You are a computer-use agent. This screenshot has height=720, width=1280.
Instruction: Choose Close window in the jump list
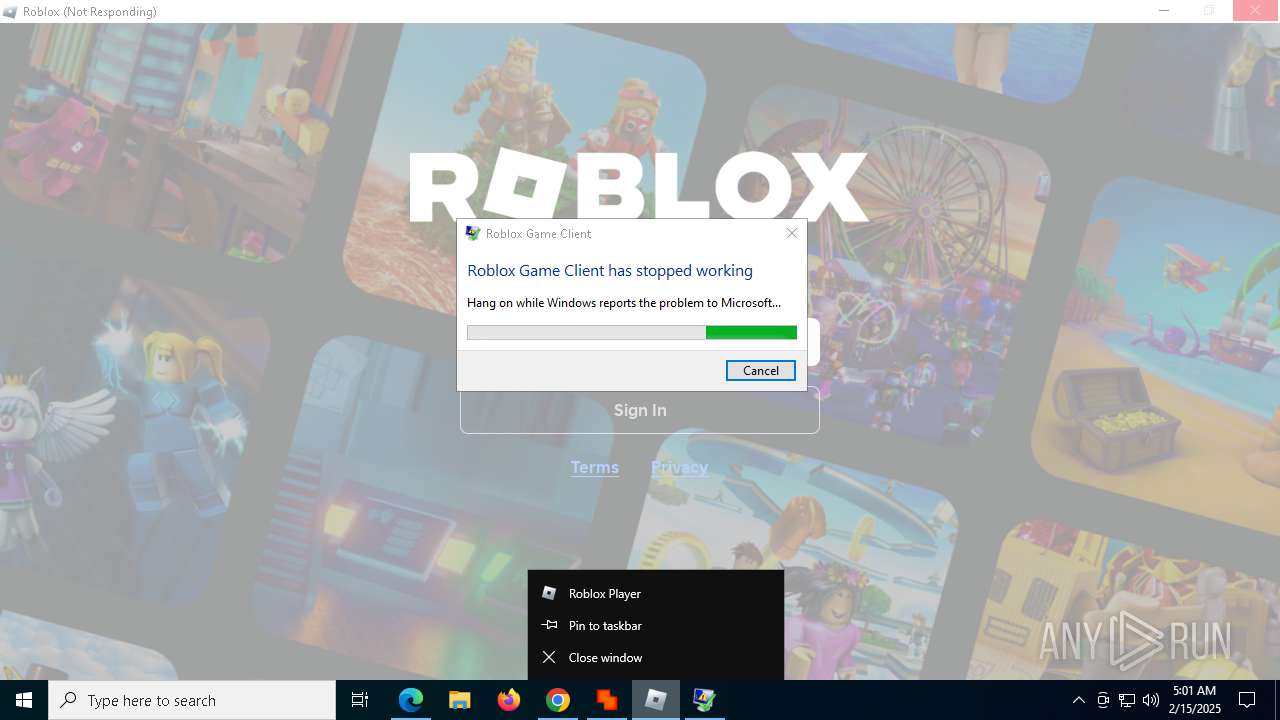coord(656,657)
